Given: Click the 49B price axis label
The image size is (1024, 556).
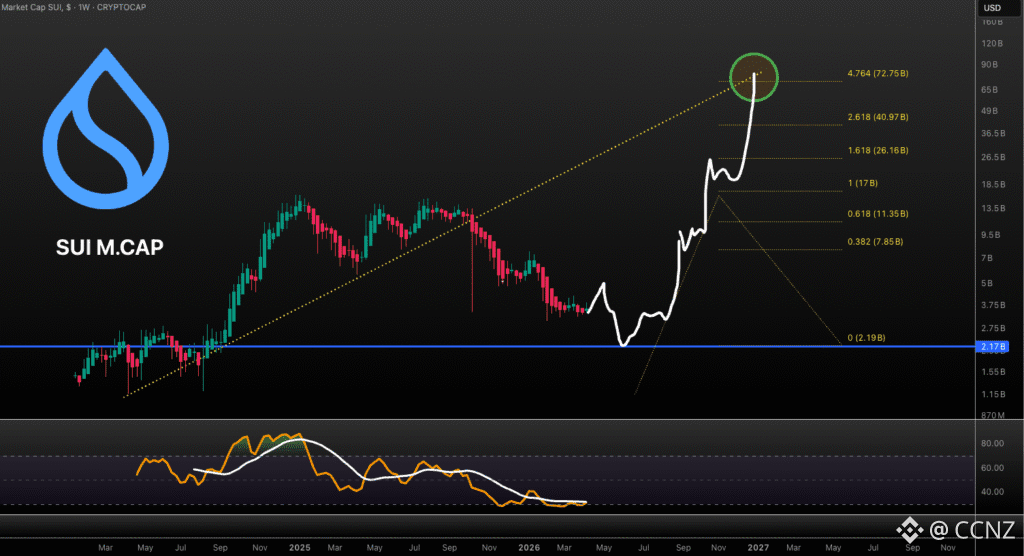Looking at the screenshot, I should (990, 111).
